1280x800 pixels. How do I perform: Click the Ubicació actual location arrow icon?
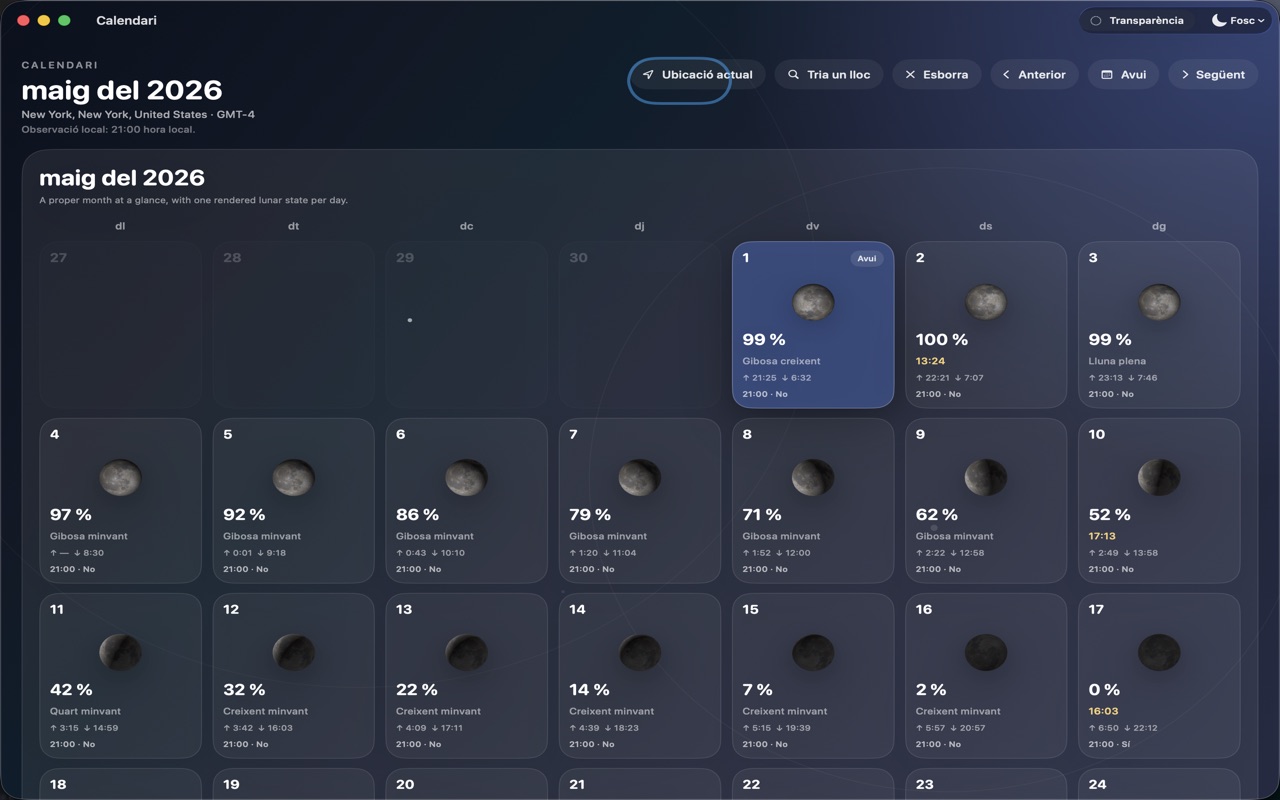click(x=648, y=75)
